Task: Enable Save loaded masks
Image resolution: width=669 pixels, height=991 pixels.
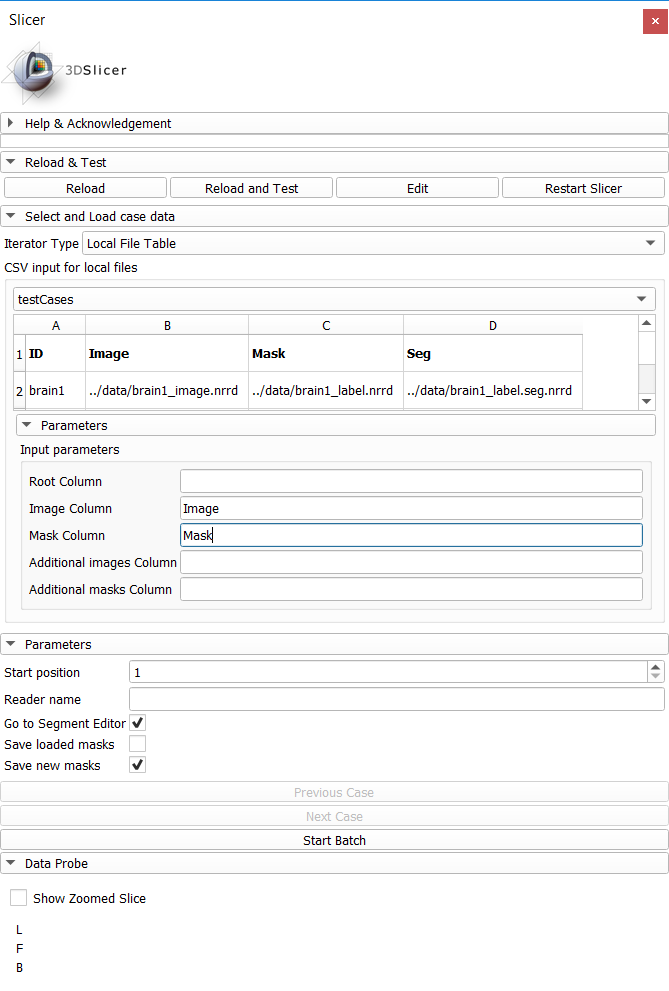Action: pyautogui.click(x=137, y=744)
